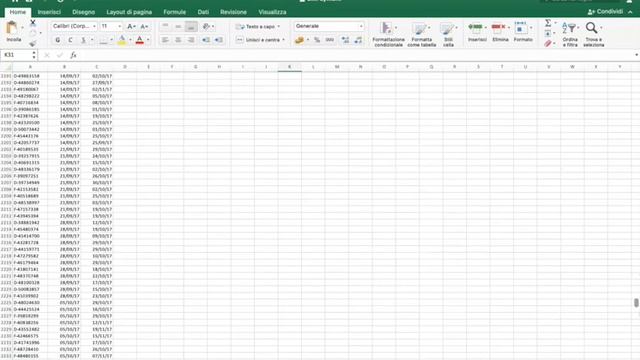This screenshot has width=640, height=360.
Task: Cancel formula entry X icon
Action: click(47, 55)
